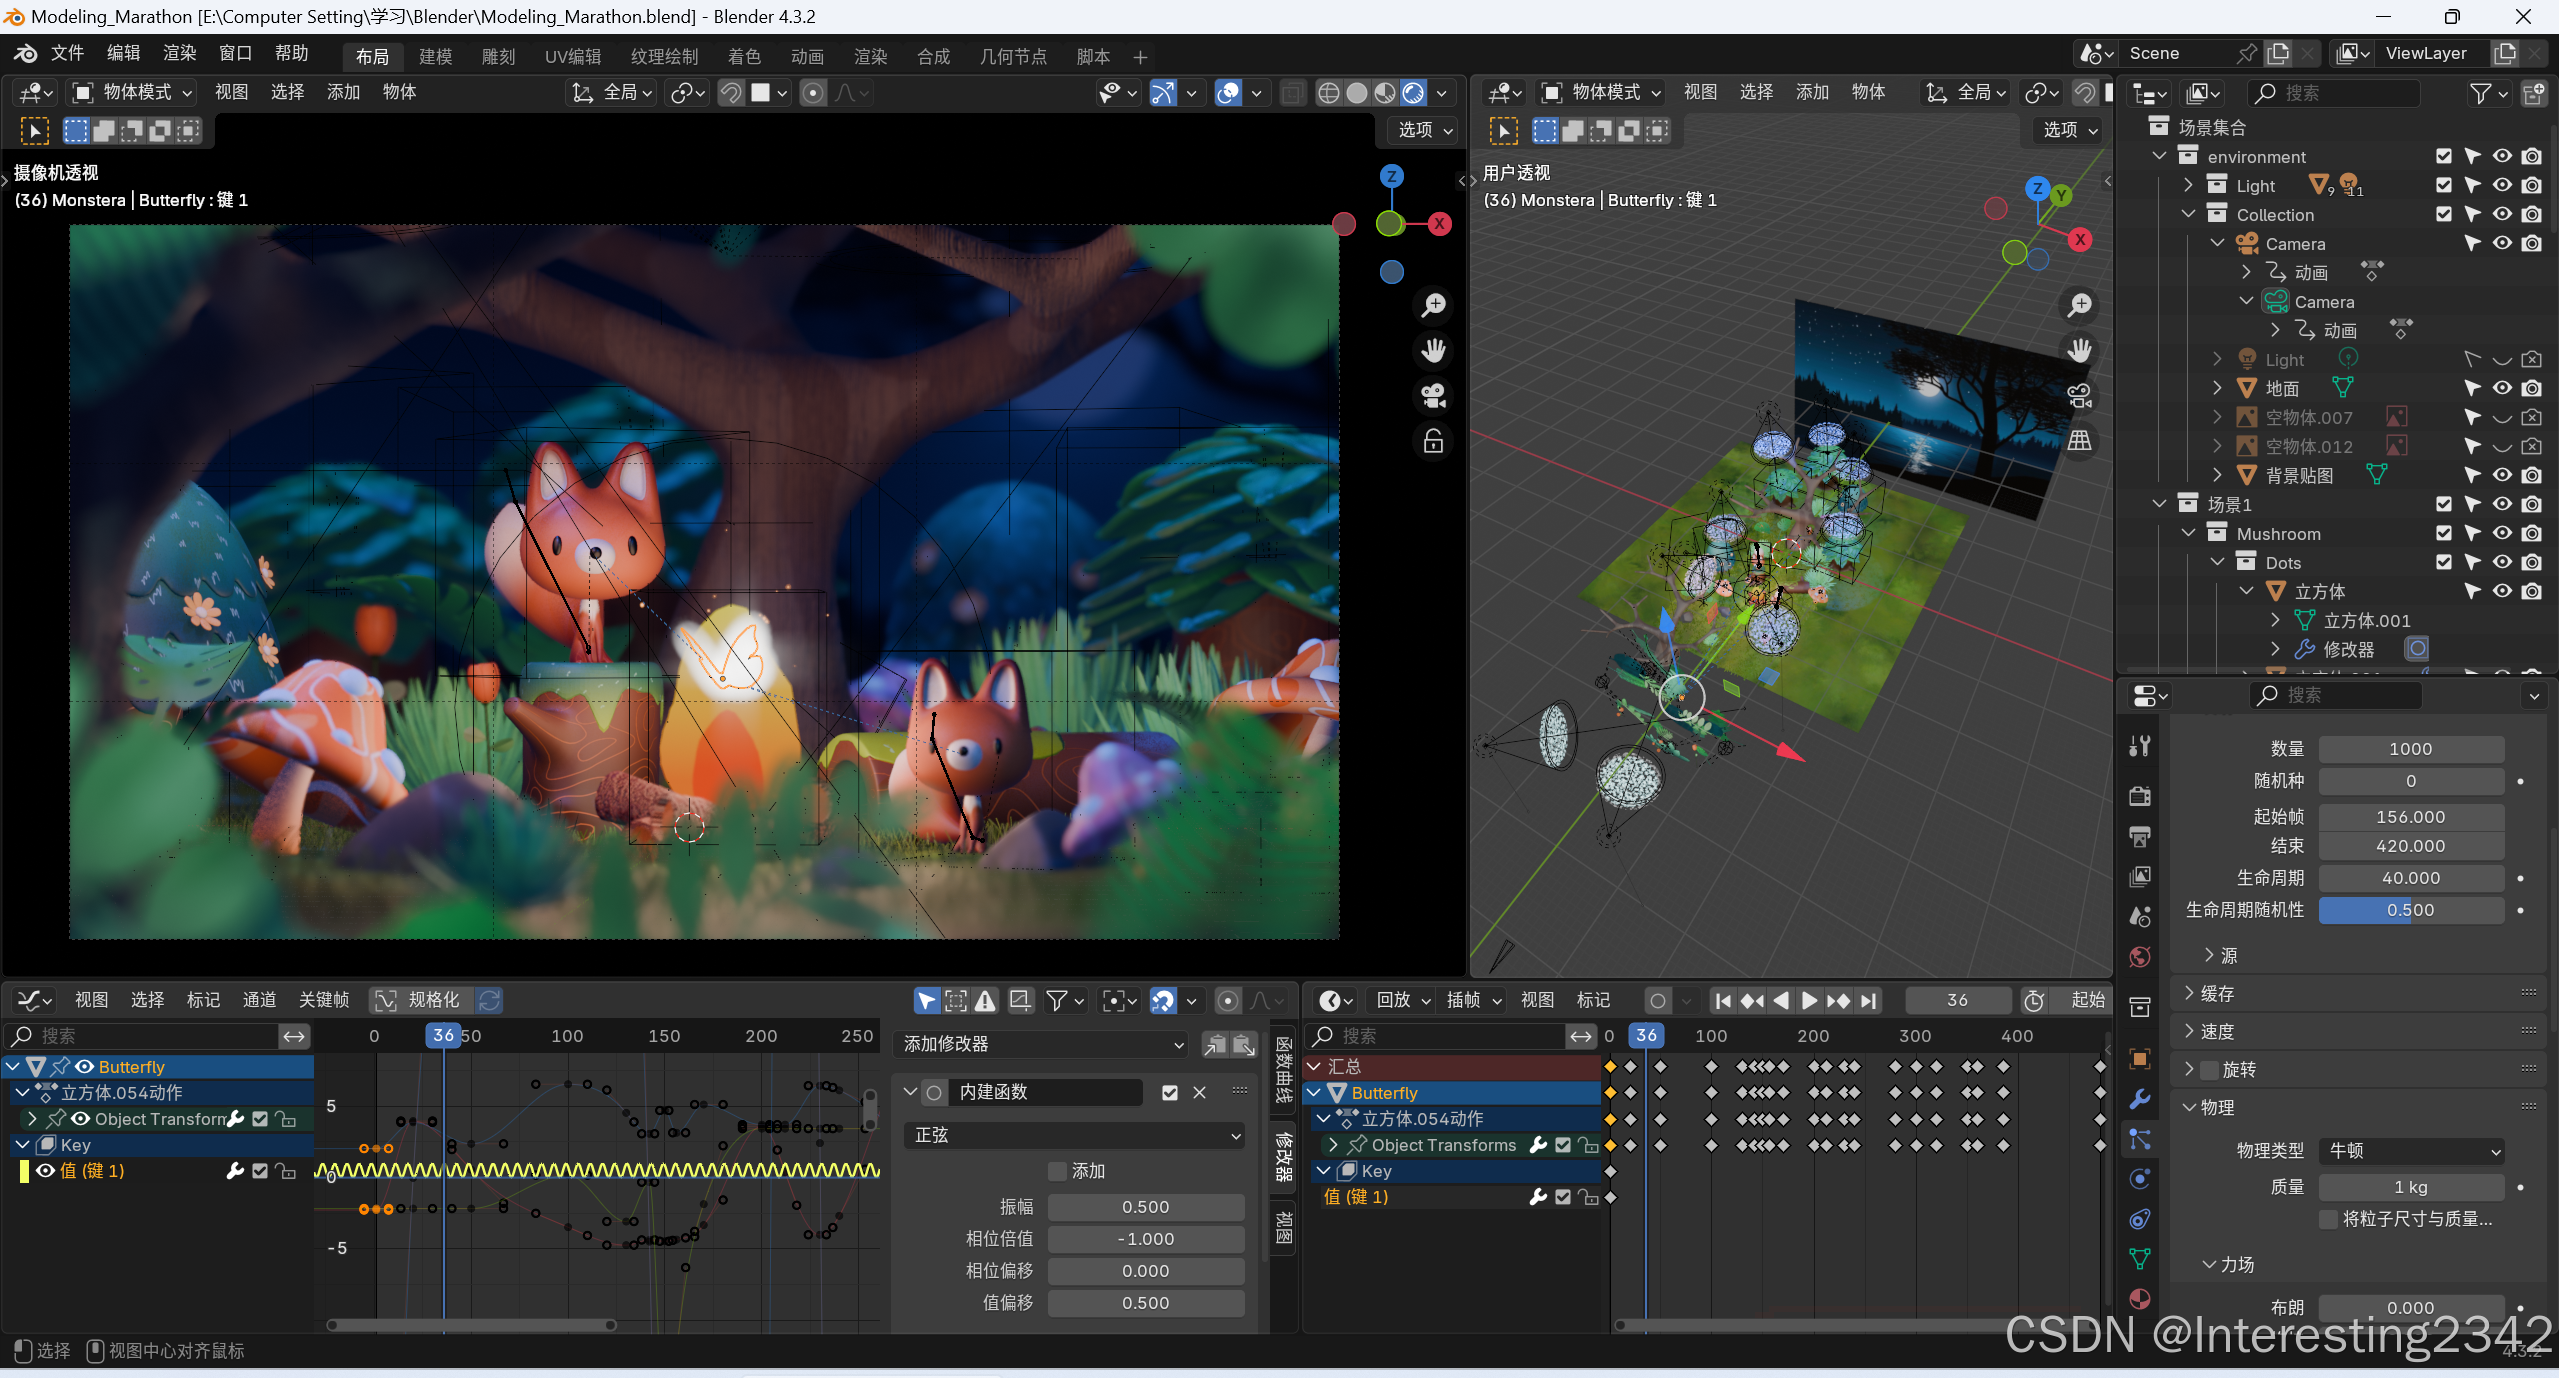Open the 正弦 function type dropdown

(x=1075, y=1135)
